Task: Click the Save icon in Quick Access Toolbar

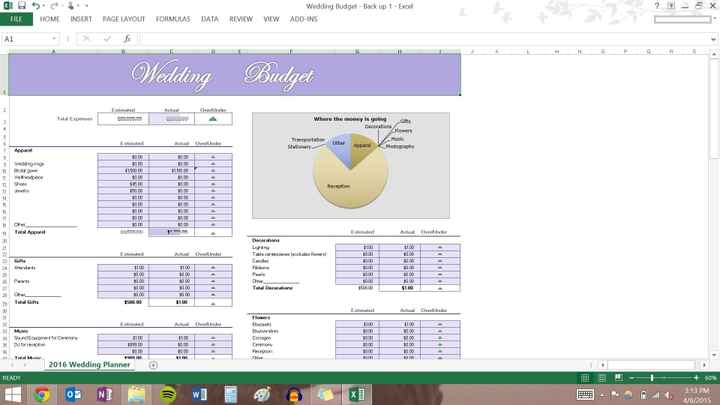Action: click(22, 6)
